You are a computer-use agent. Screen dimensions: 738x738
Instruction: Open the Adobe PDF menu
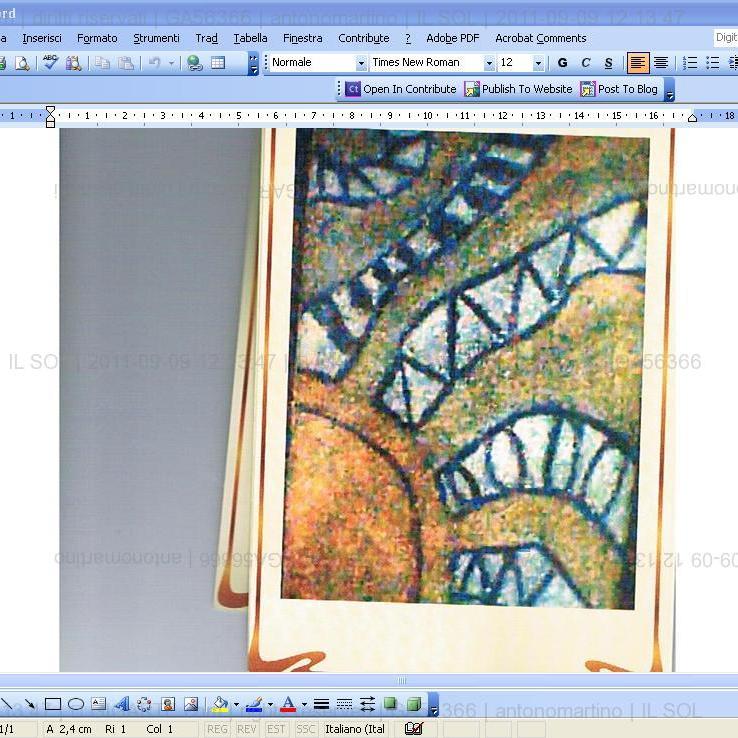(x=452, y=38)
